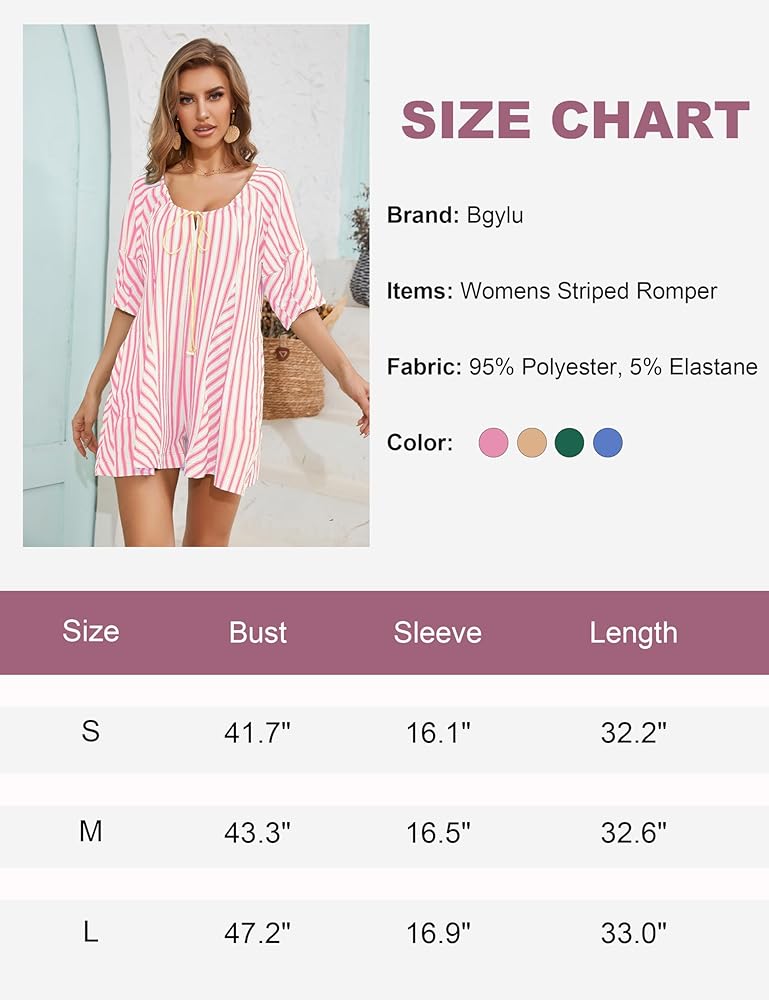Click the pink color swatch

click(493, 442)
